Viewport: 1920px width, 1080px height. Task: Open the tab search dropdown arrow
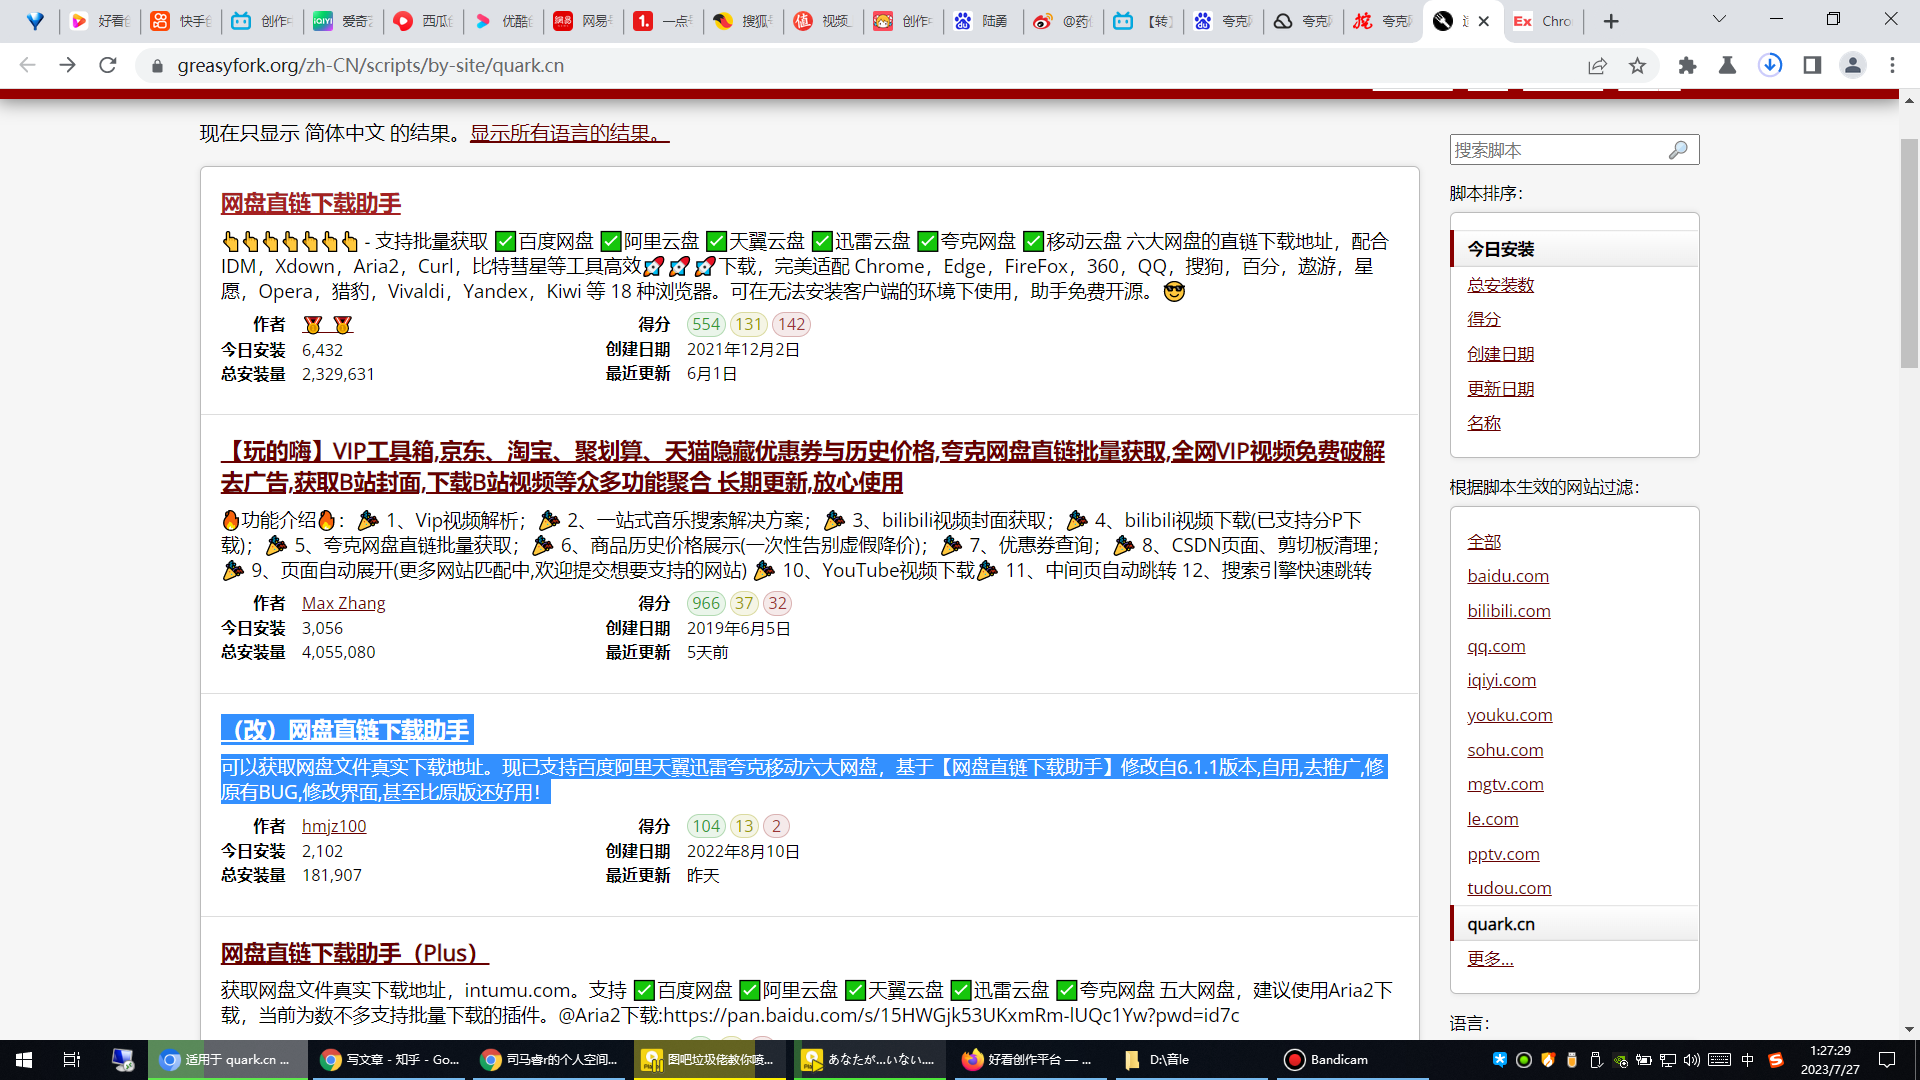tap(1719, 20)
